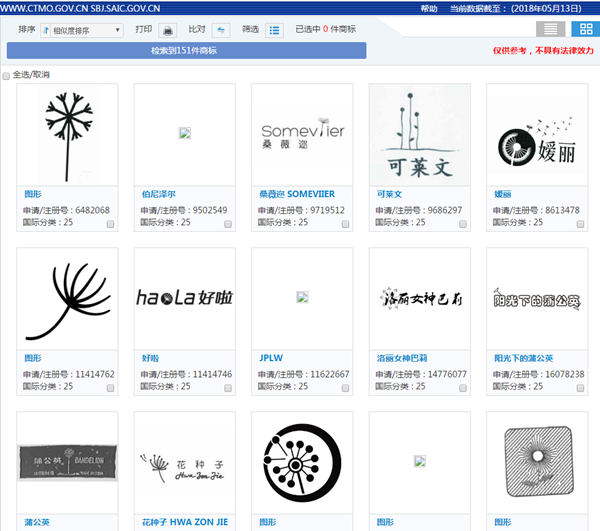Click the filter (筛选) list icon
The height and width of the screenshot is (531, 600).
pyautogui.click(x=274, y=30)
